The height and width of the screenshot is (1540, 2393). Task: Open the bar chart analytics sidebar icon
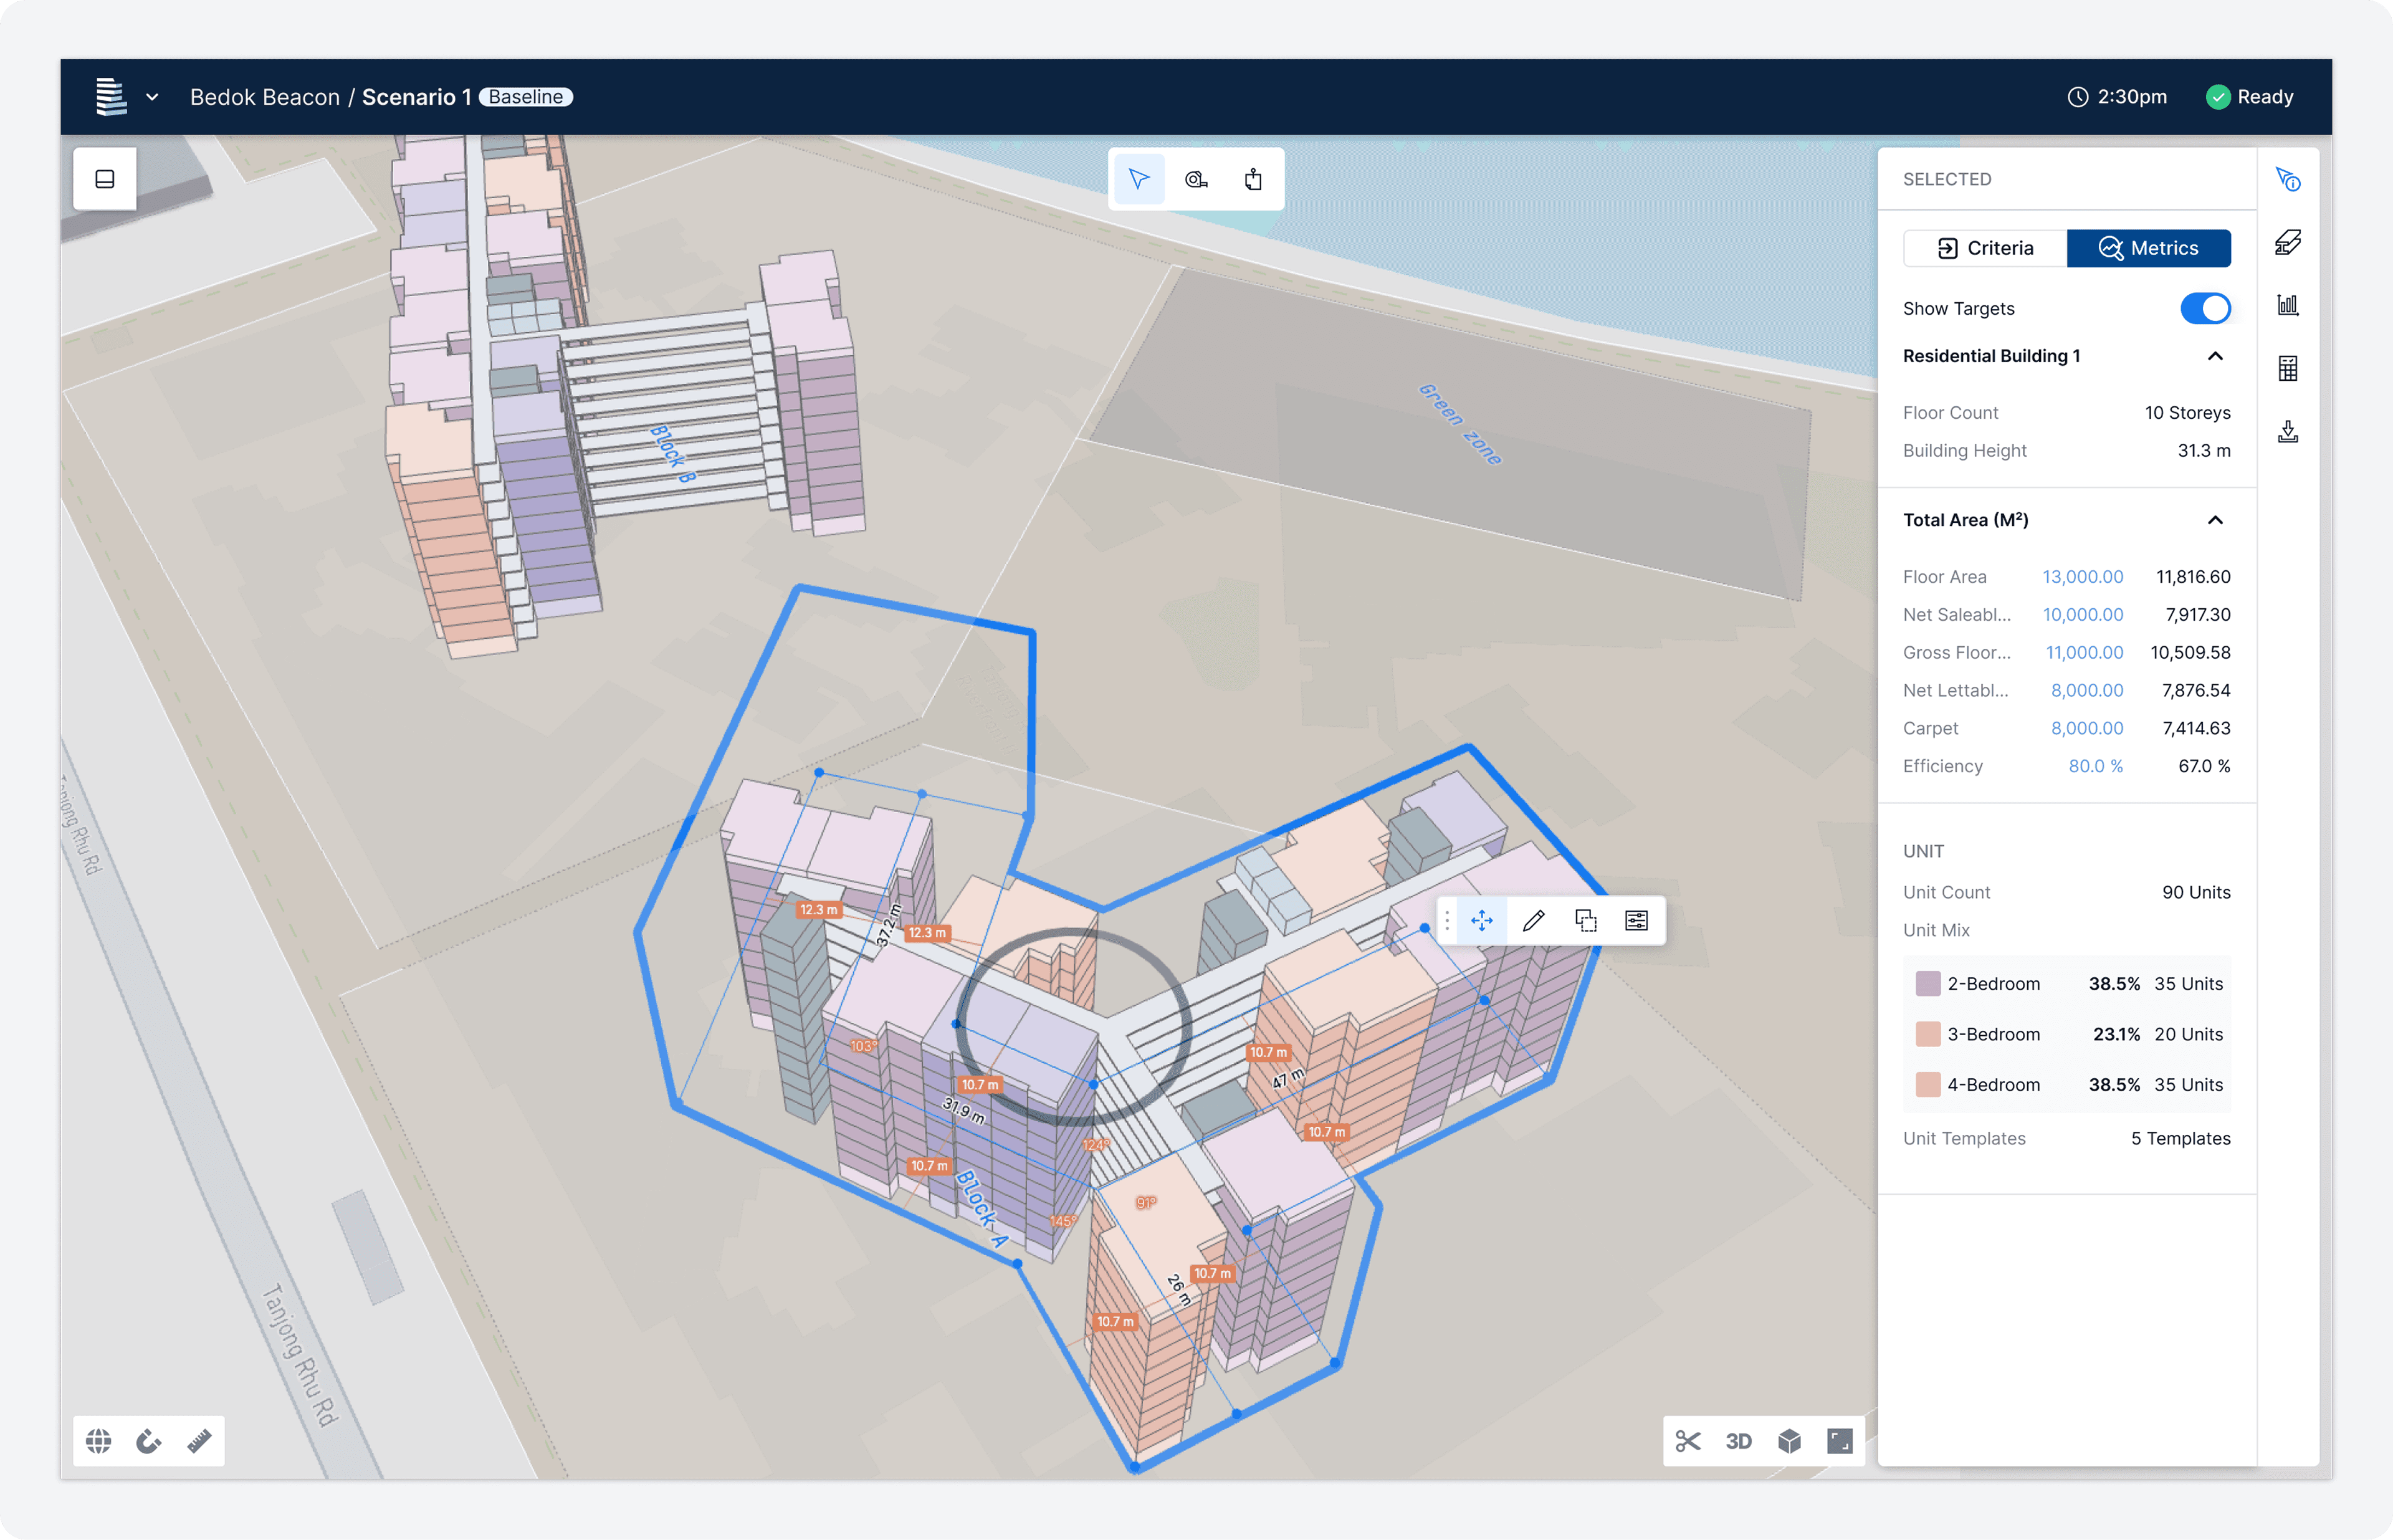pos(2288,305)
